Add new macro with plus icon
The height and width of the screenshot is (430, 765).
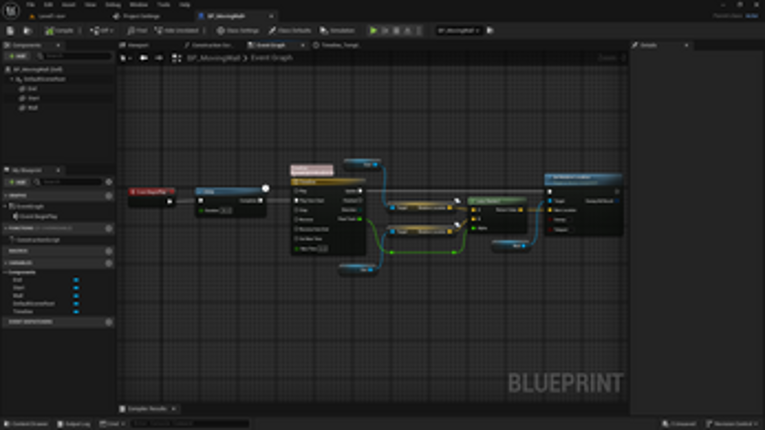(109, 251)
